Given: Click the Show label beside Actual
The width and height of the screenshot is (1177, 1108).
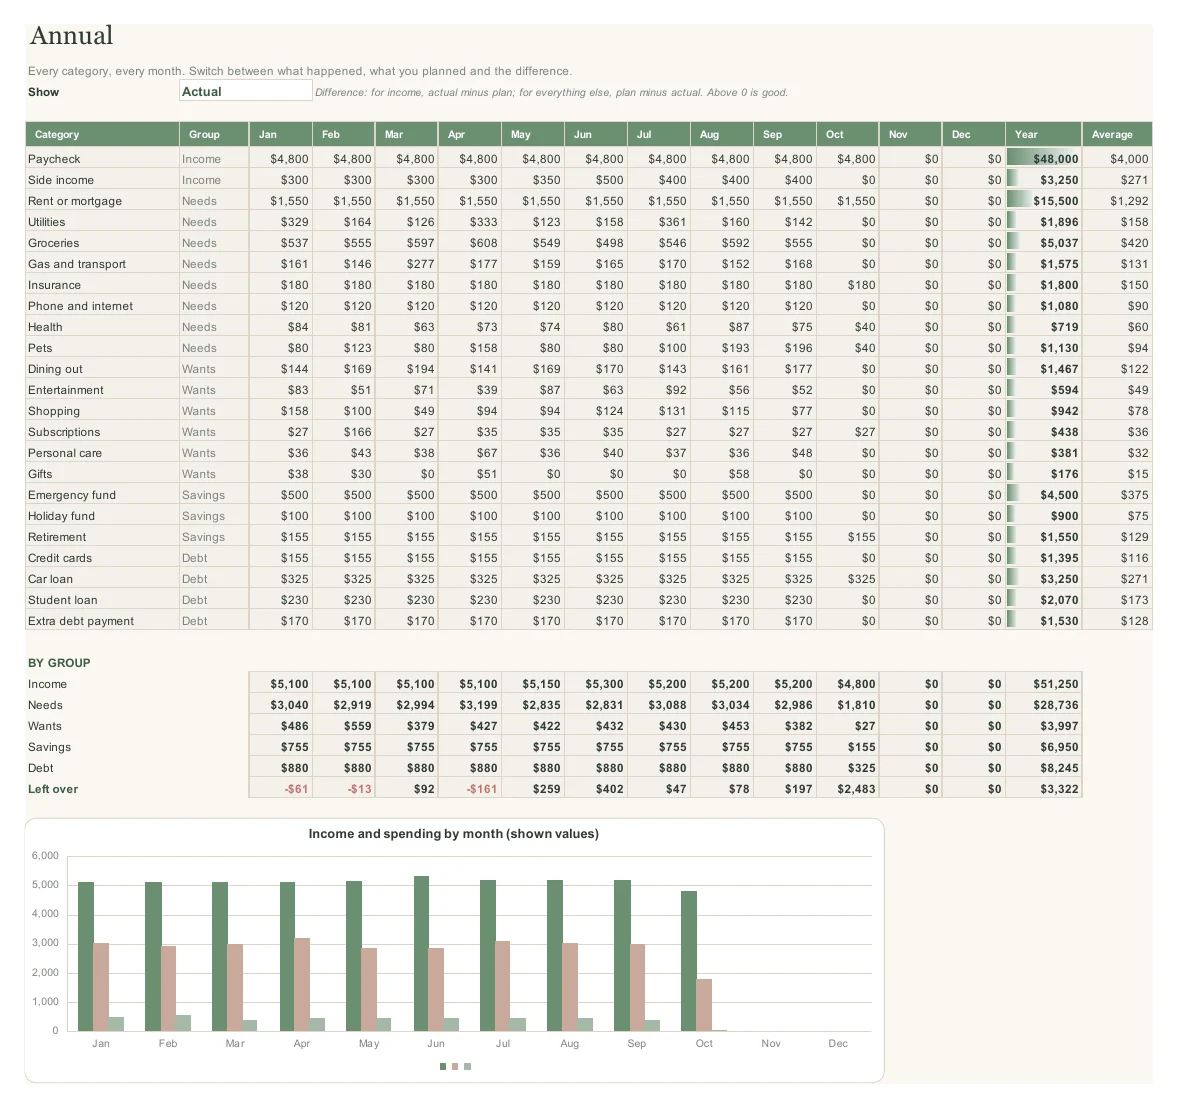Looking at the screenshot, I should point(44,92).
